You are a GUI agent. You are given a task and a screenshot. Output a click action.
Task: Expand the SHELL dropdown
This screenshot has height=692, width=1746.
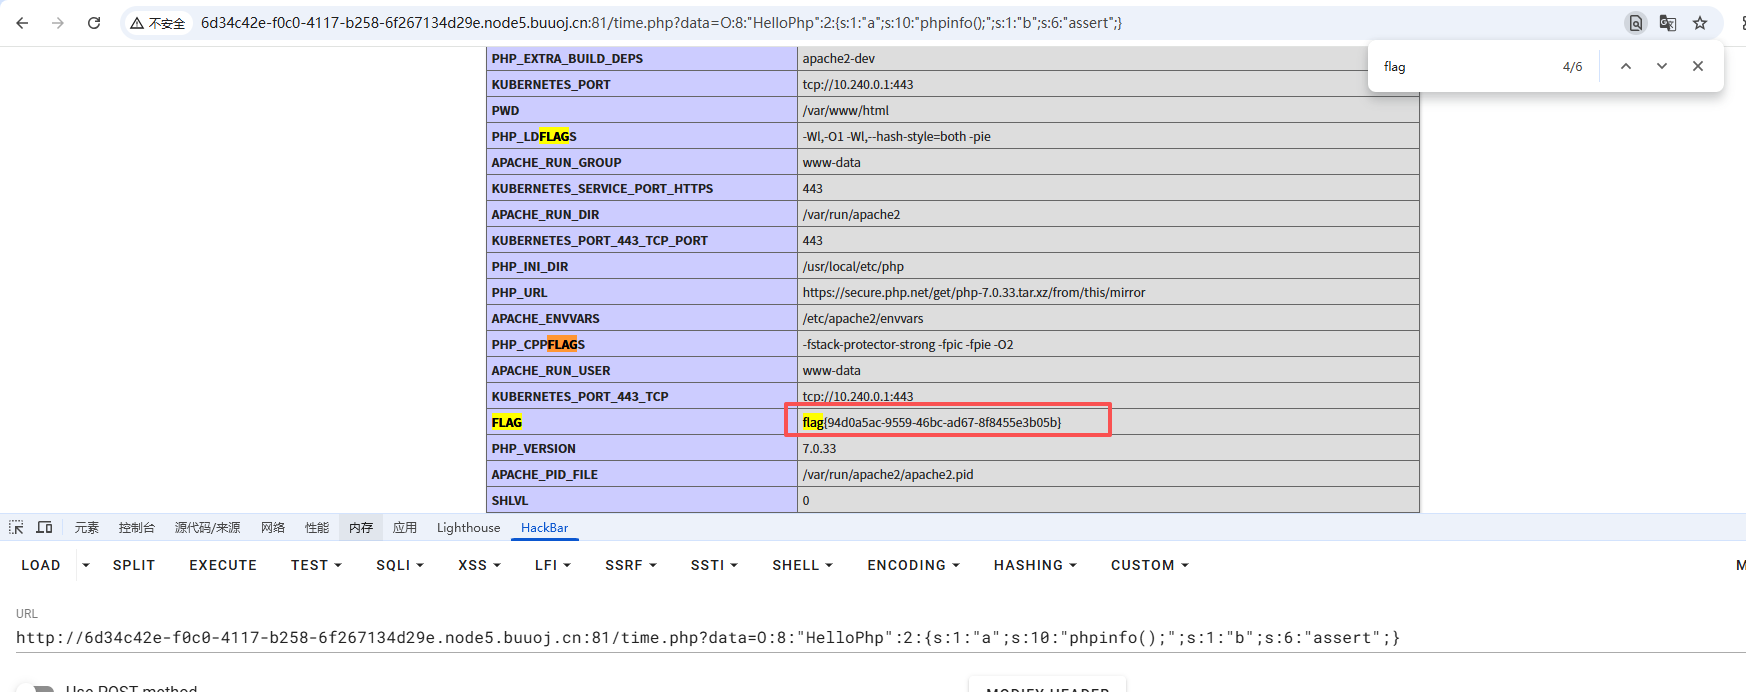[802, 565]
